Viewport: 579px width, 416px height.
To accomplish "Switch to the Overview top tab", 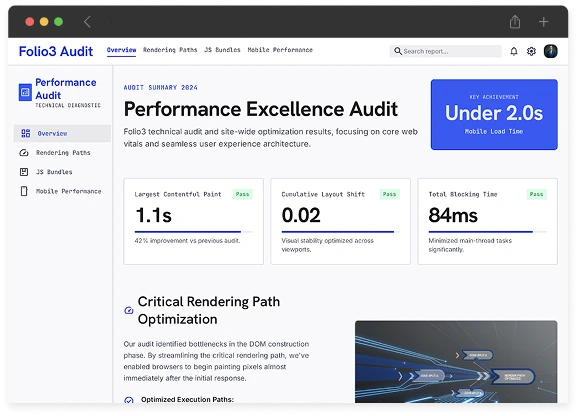I will point(121,50).
